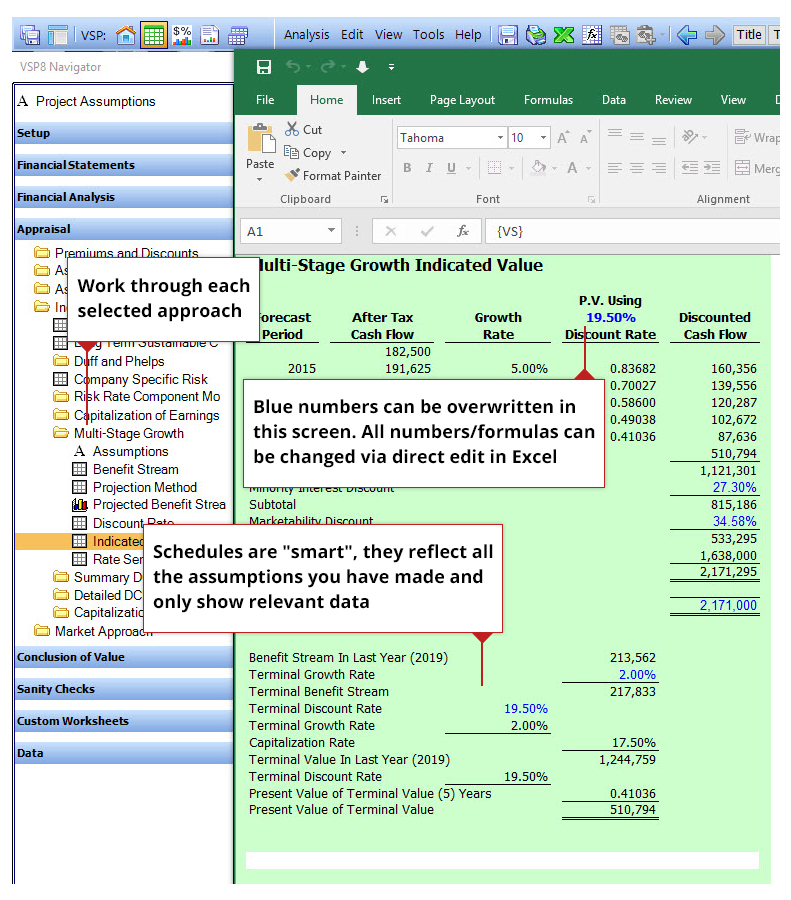Open the Clipboard group dialog launcher

384,200
